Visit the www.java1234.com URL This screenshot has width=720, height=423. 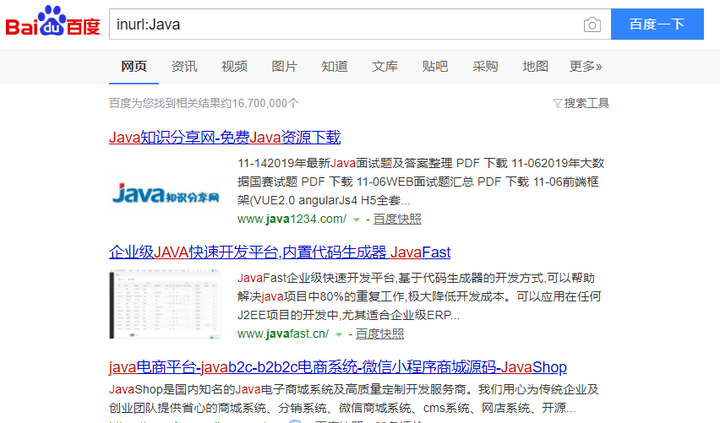[292, 219]
